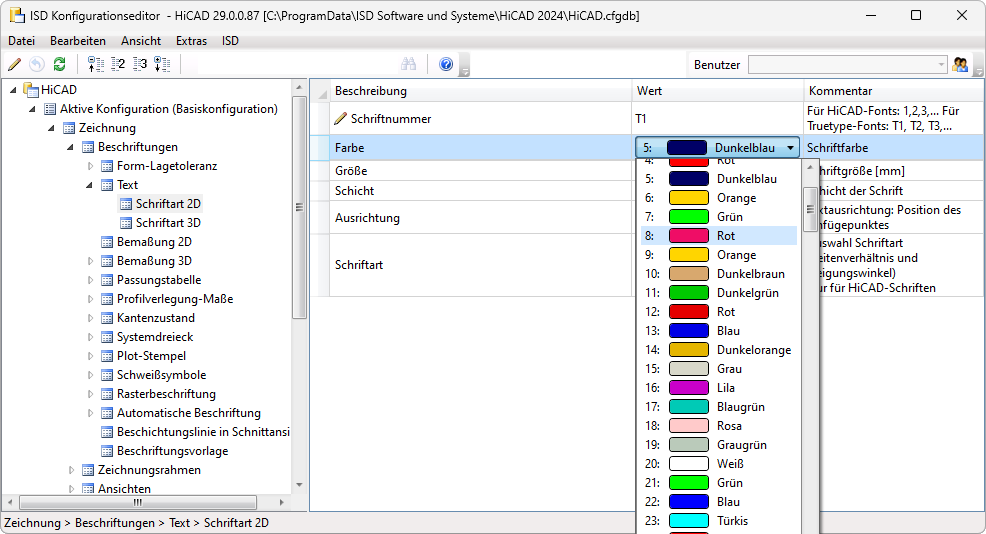Viewport: 986px width, 534px height.
Task: Open the Ansicht menu
Action: (141, 41)
